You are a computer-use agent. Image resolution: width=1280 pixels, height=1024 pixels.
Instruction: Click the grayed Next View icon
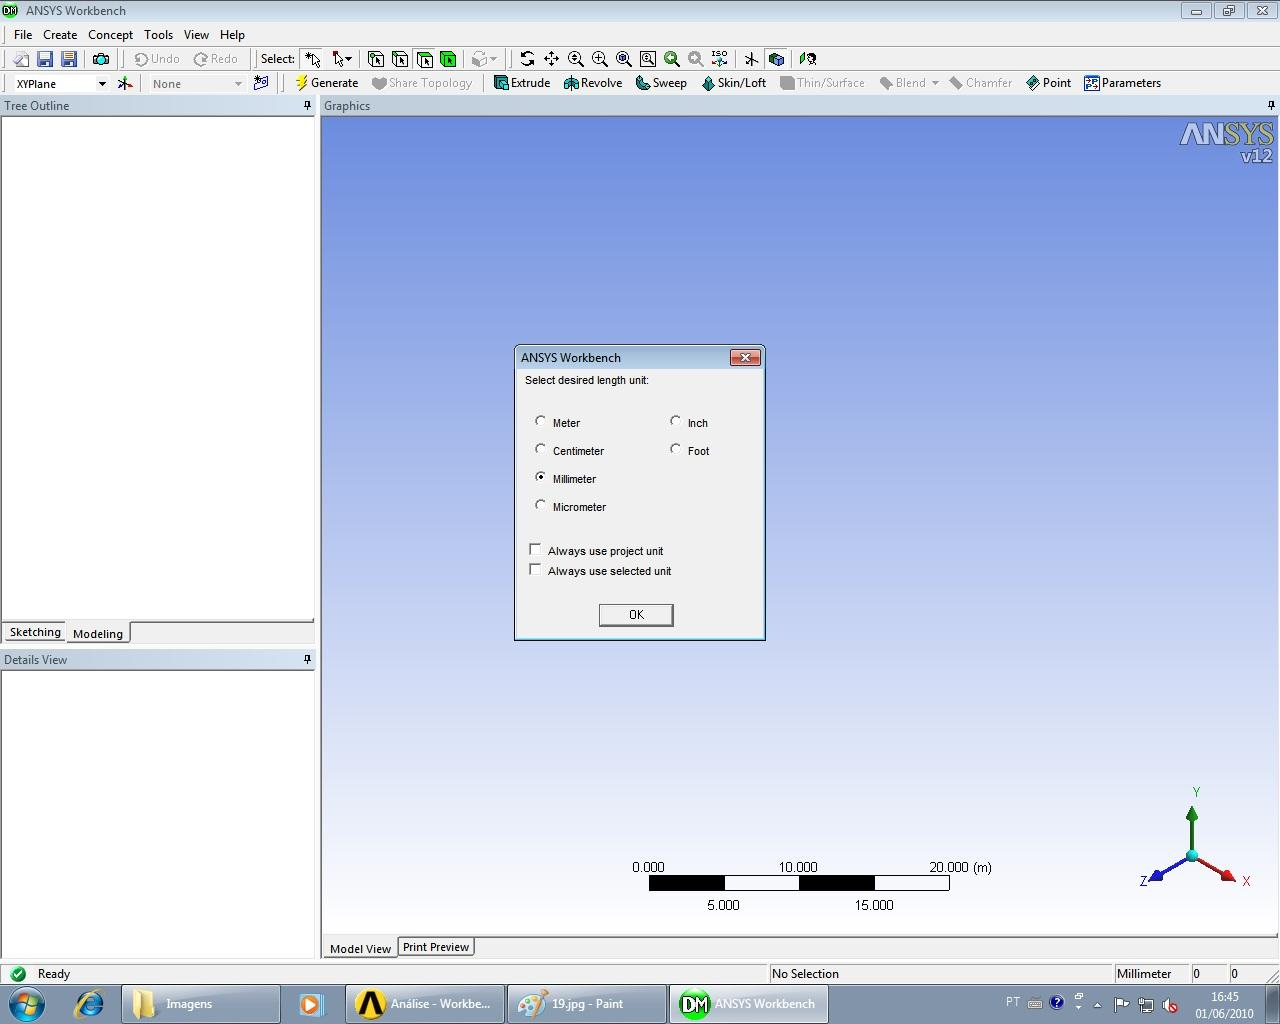coord(695,59)
